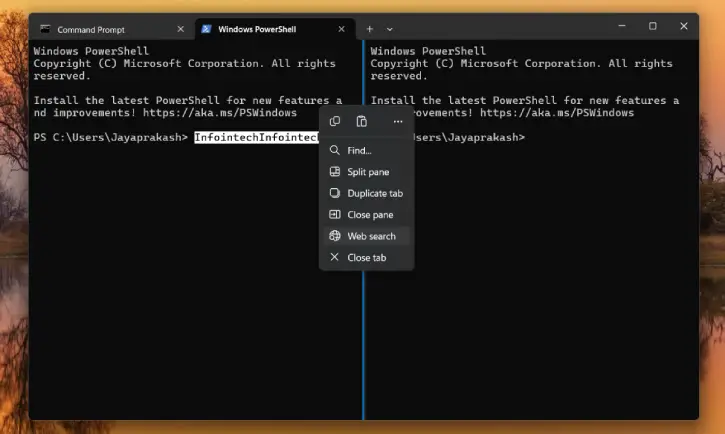
Task: Click the Copy icon in the context menu
Action: 335,121
